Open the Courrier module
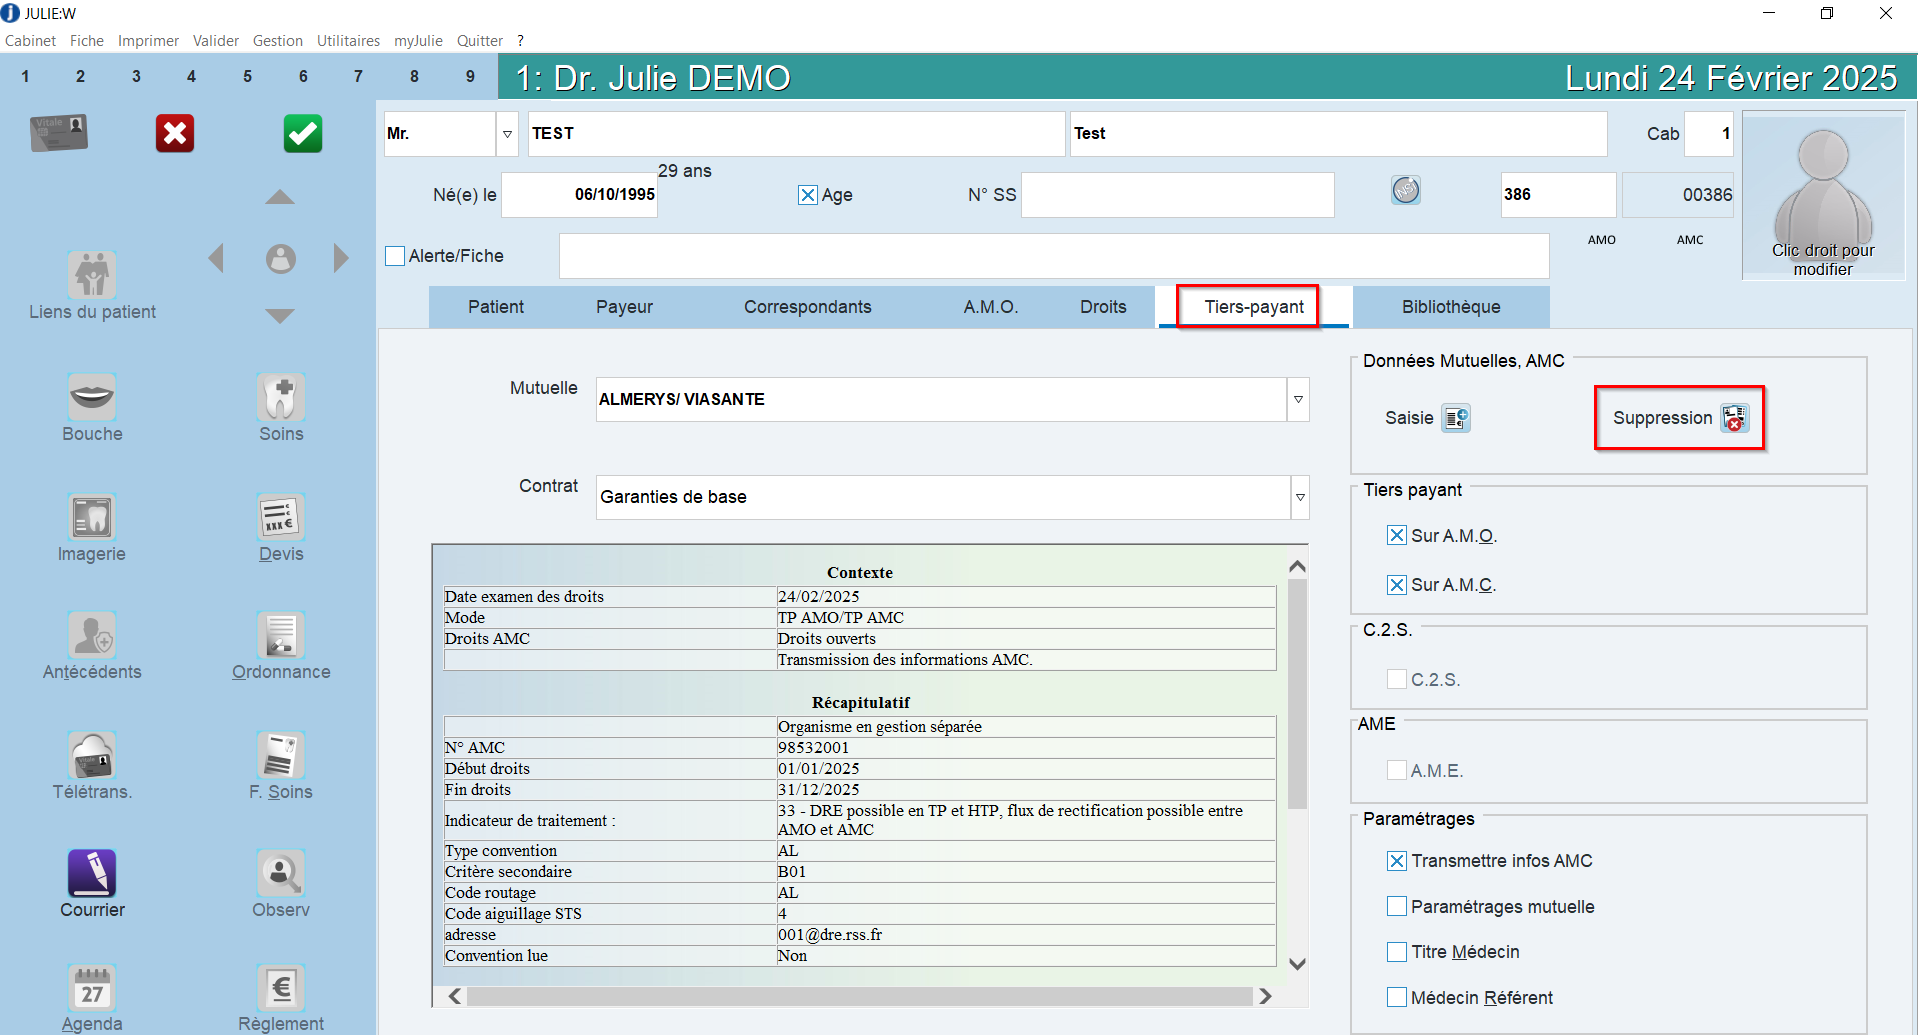This screenshot has height=1035, width=1918. coord(92,873)
